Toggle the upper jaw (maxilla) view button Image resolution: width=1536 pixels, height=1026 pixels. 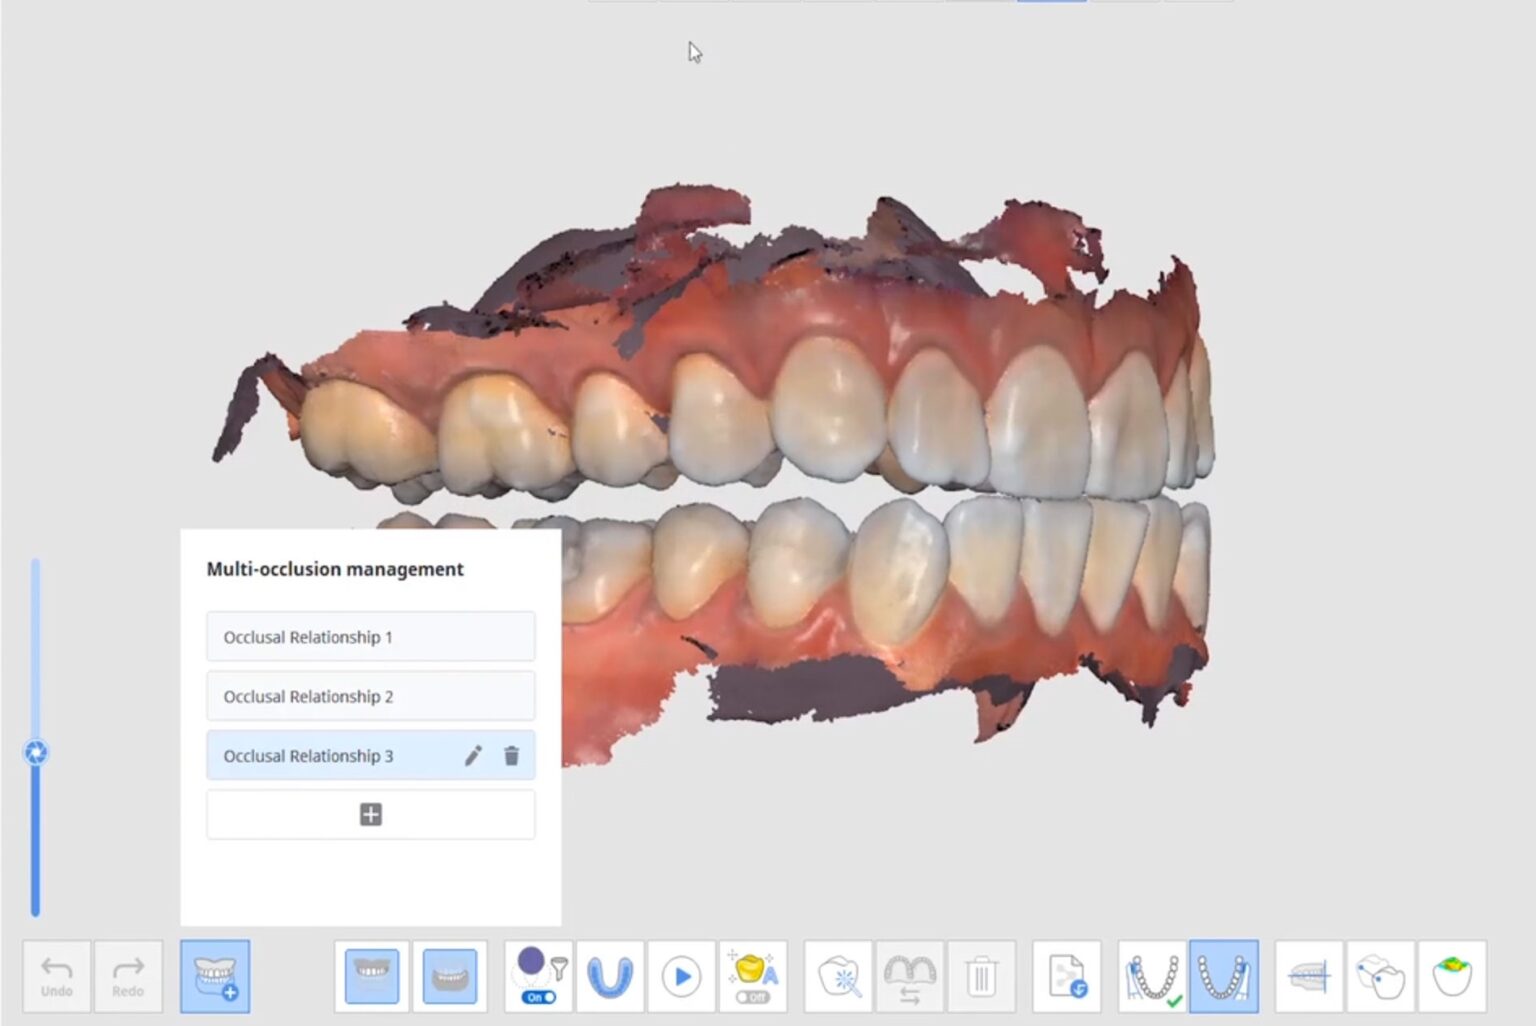(371, 976)
